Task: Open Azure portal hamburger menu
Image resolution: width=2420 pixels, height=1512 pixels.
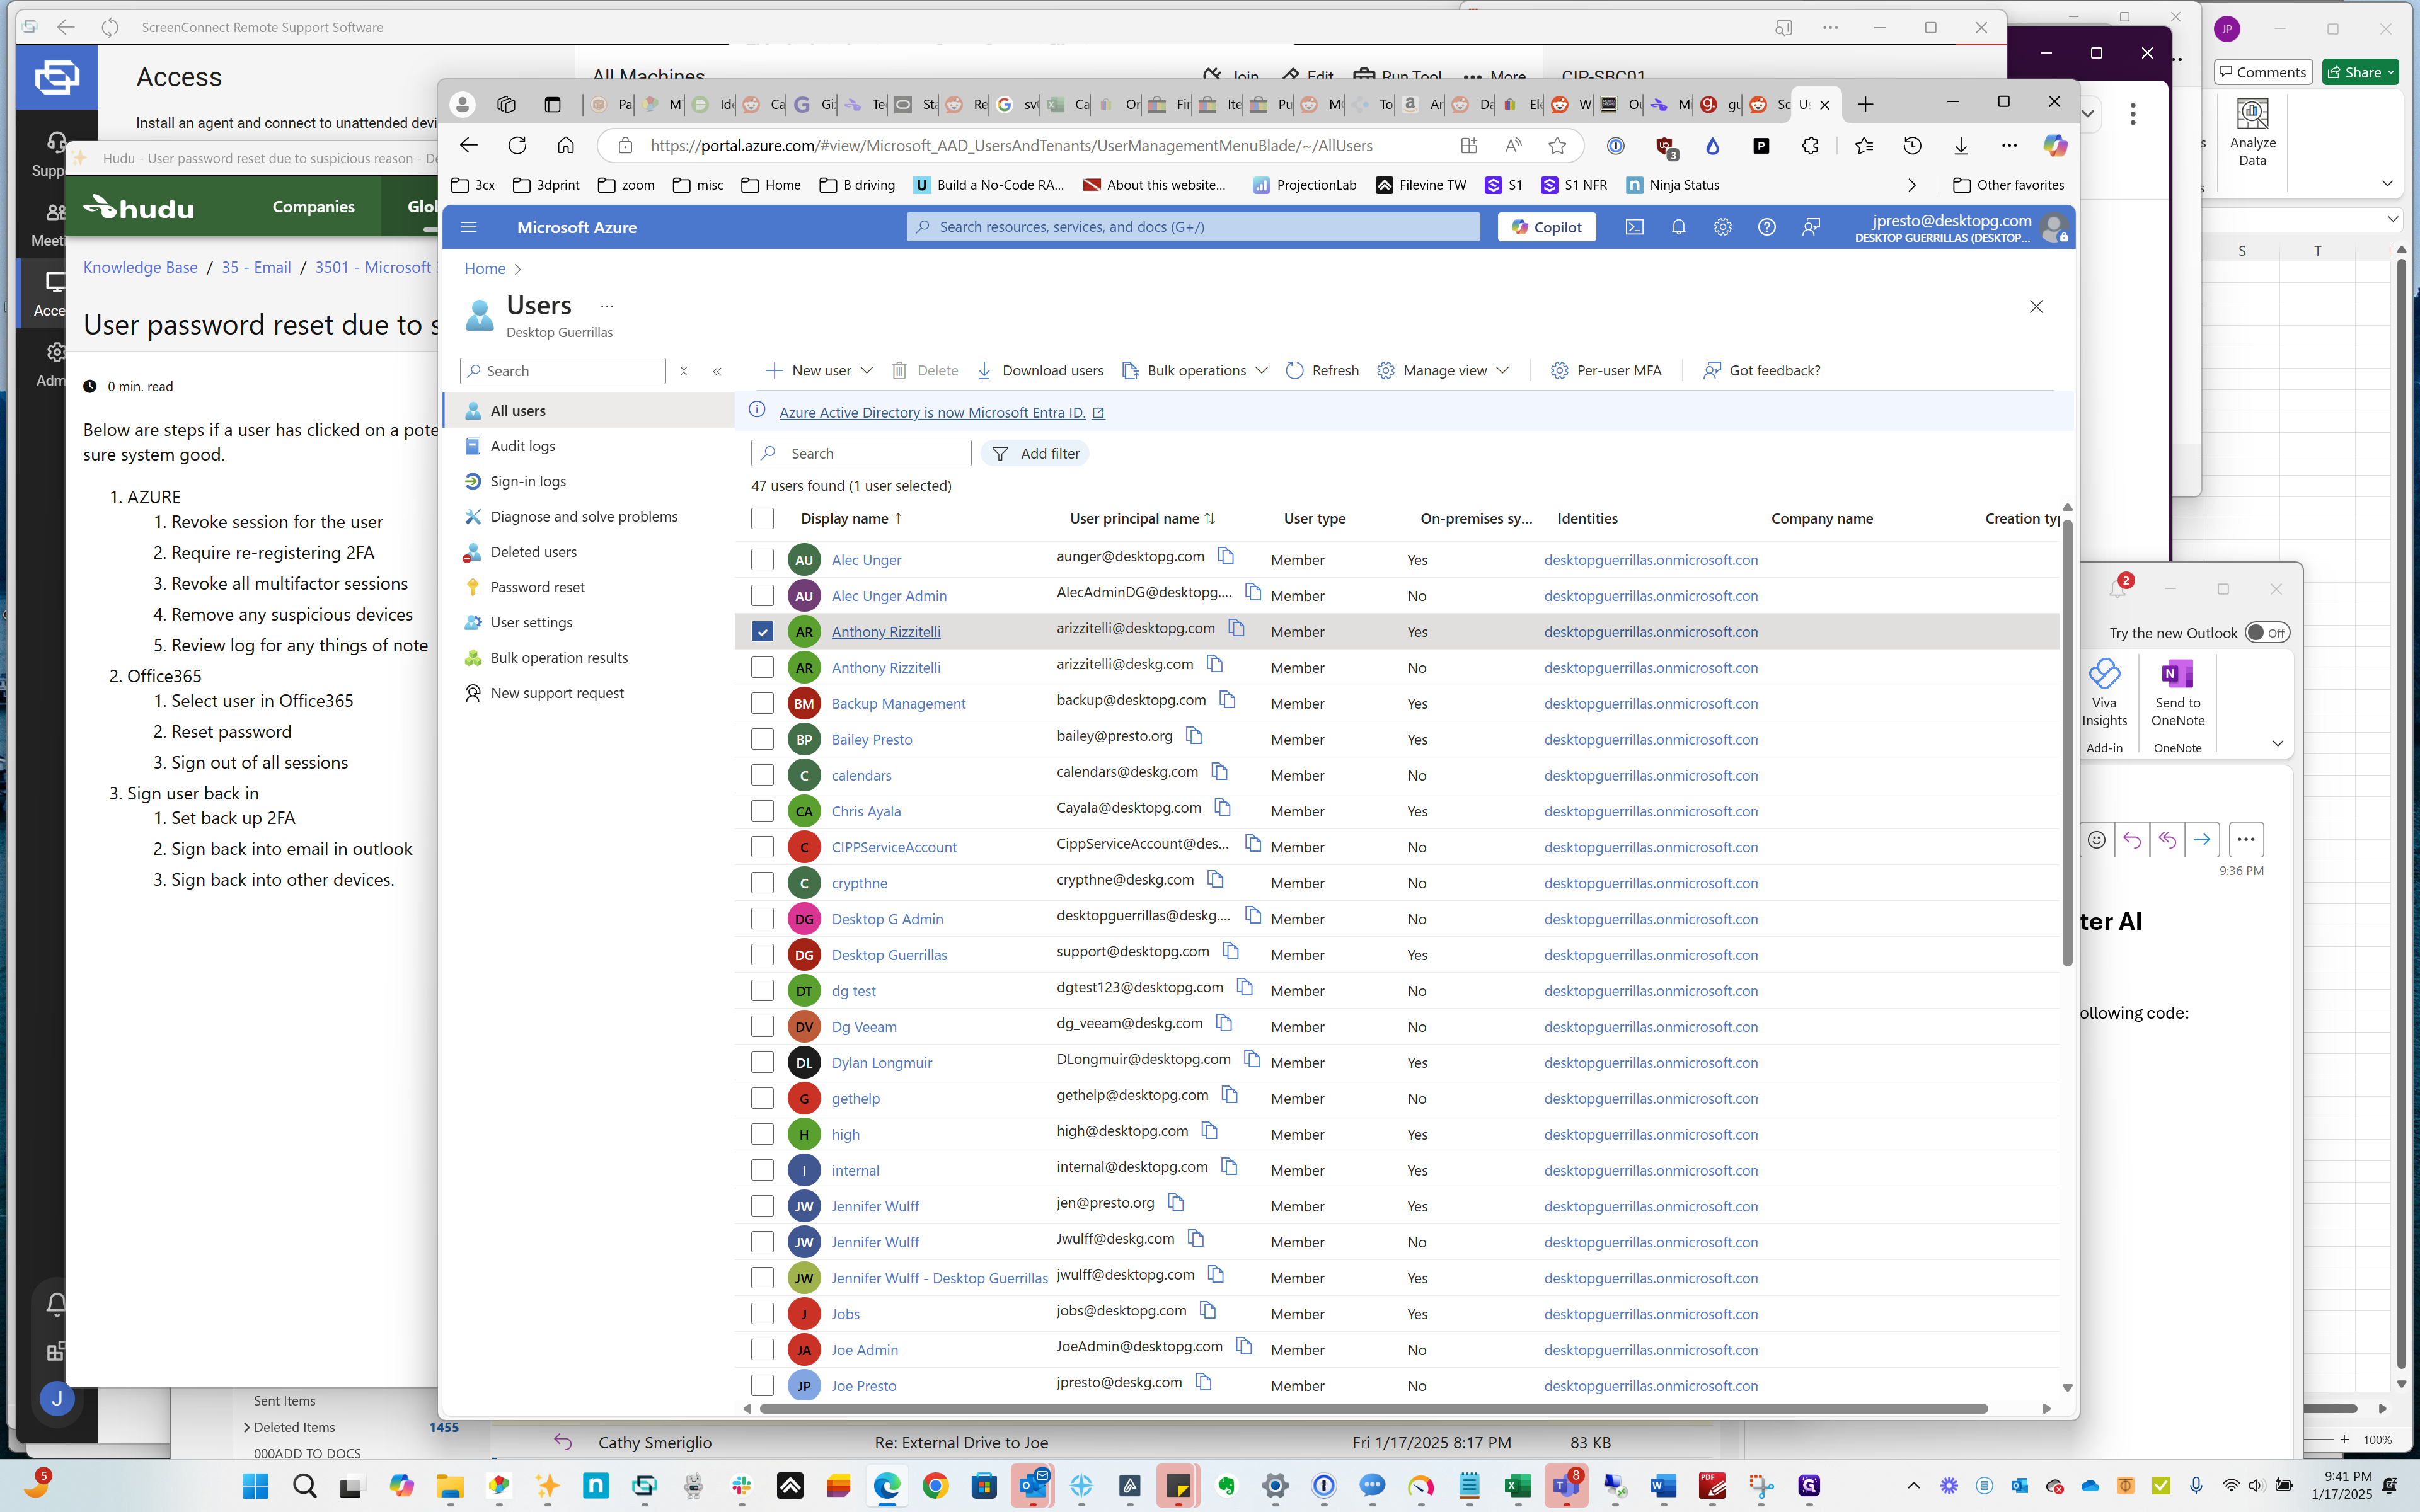Action: [x=469, y=227]
